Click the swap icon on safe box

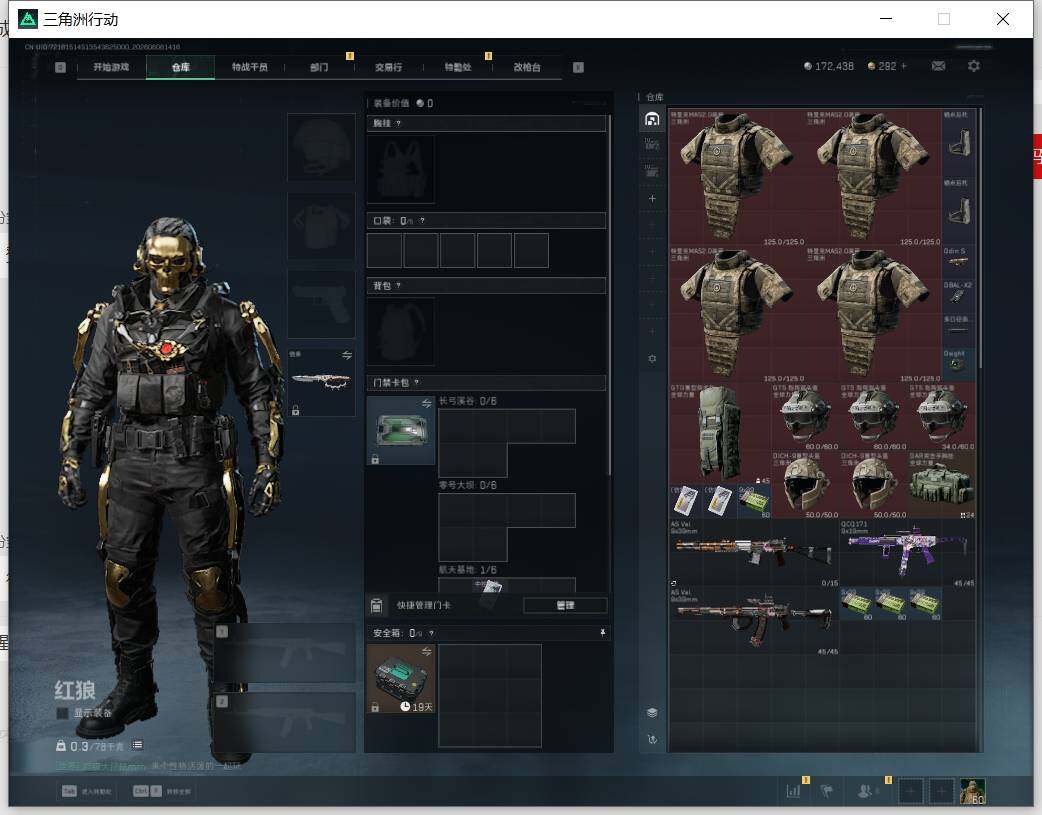(x=427, y=651)
